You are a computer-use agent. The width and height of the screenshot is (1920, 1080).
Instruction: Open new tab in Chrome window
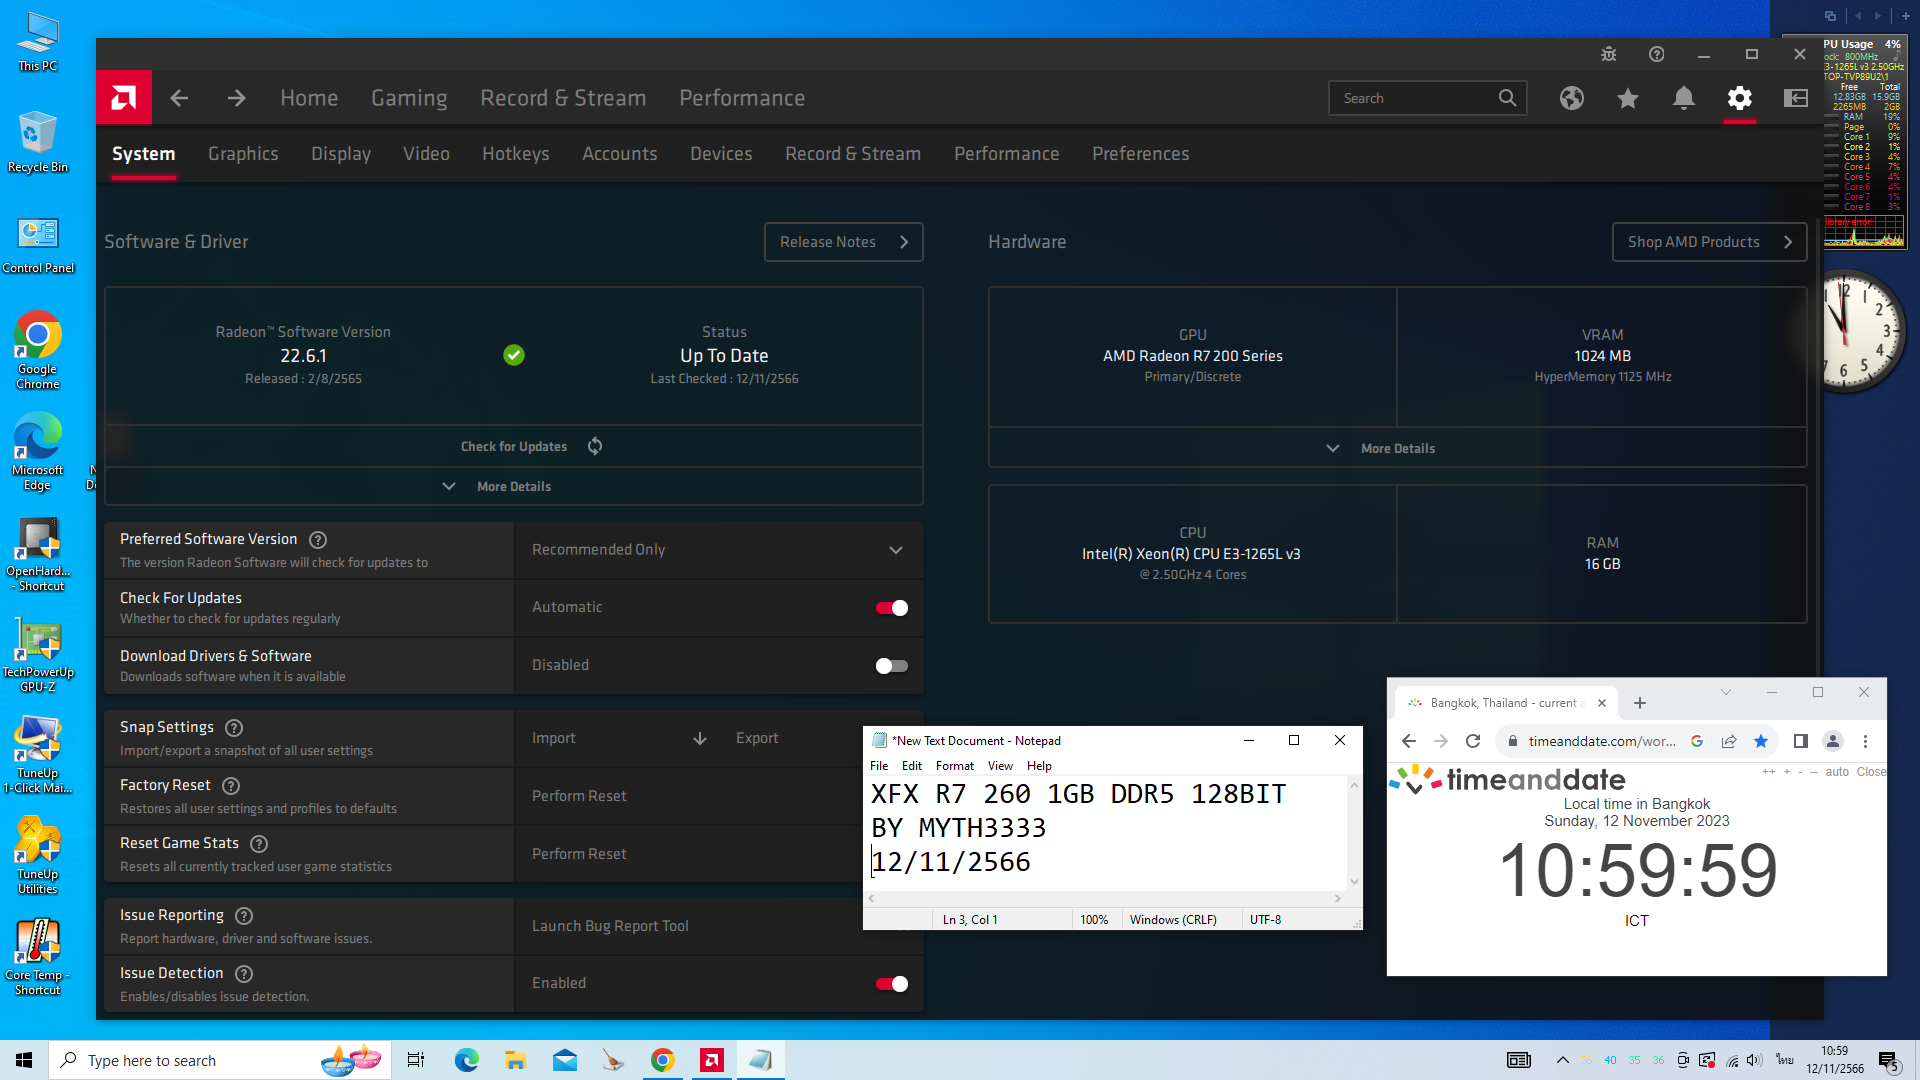1640,703
